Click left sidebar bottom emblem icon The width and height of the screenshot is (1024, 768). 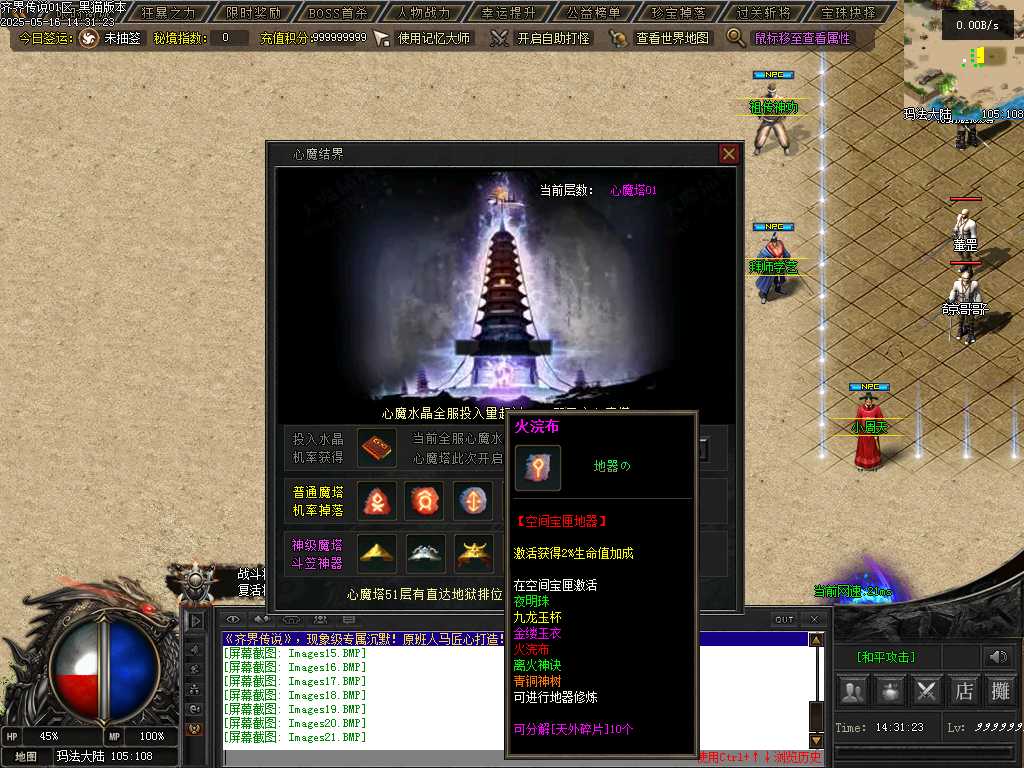pyautogui.click(x=195, y=729)
